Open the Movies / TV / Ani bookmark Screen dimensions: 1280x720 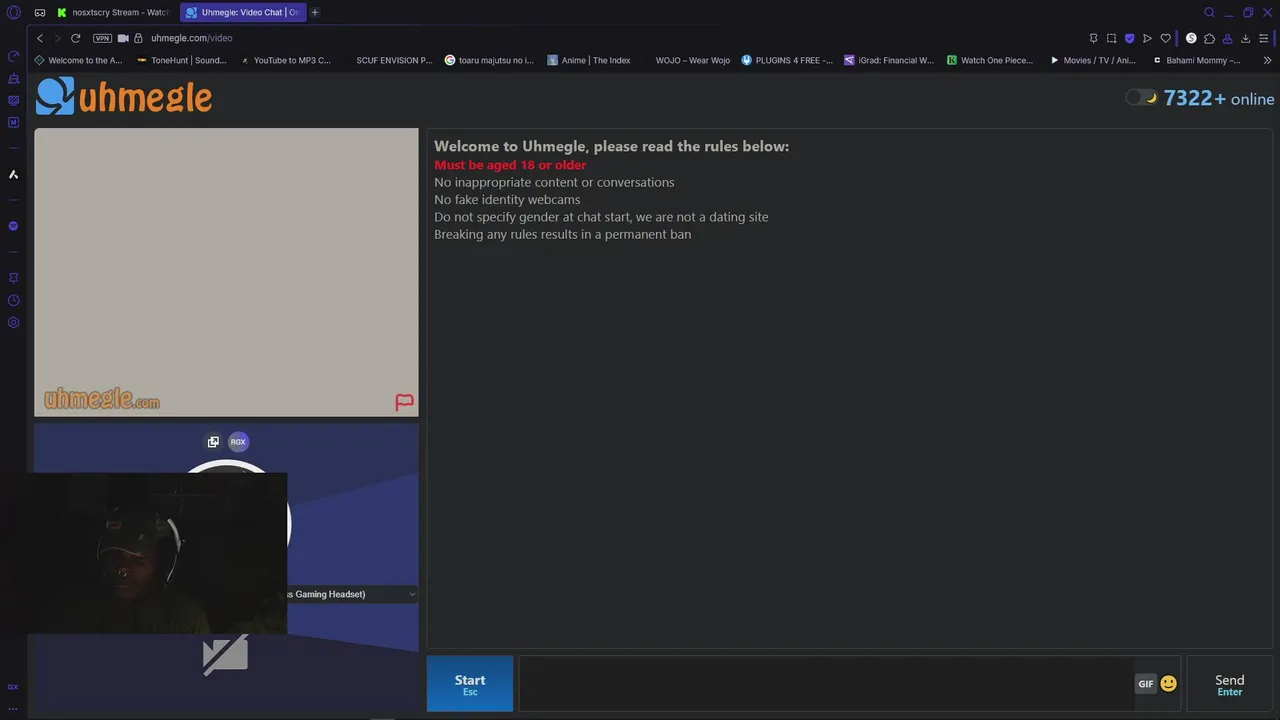pos(1092,60)
